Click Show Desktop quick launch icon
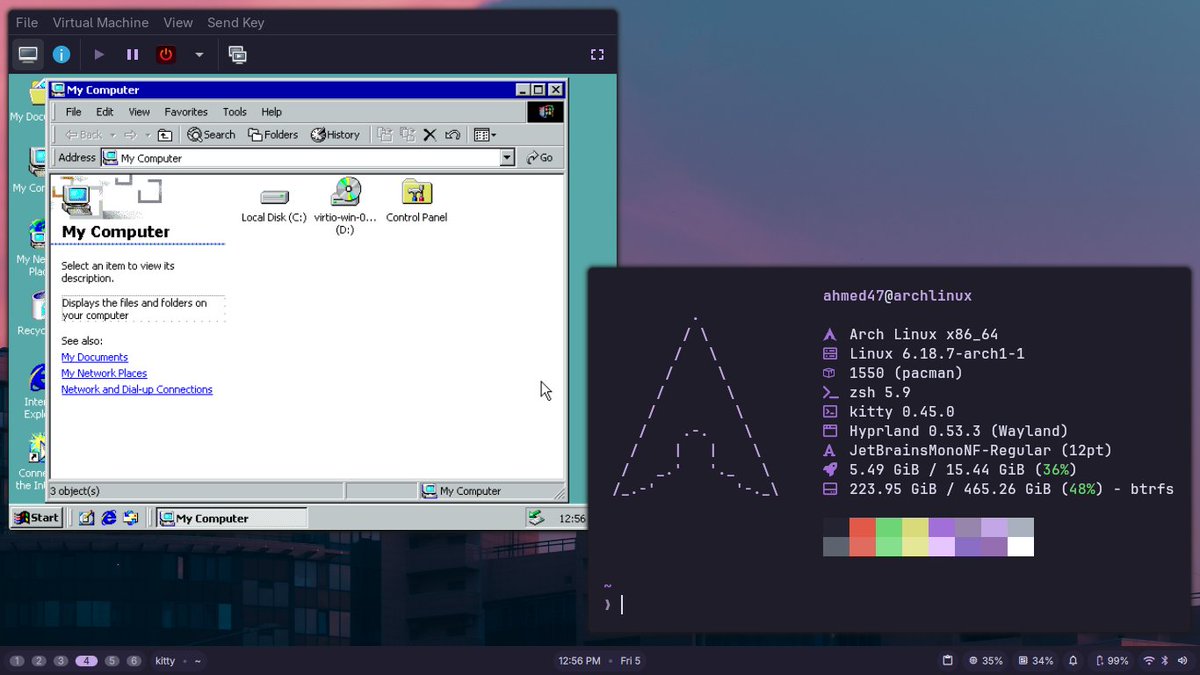1200x675 pixels. 86,518
